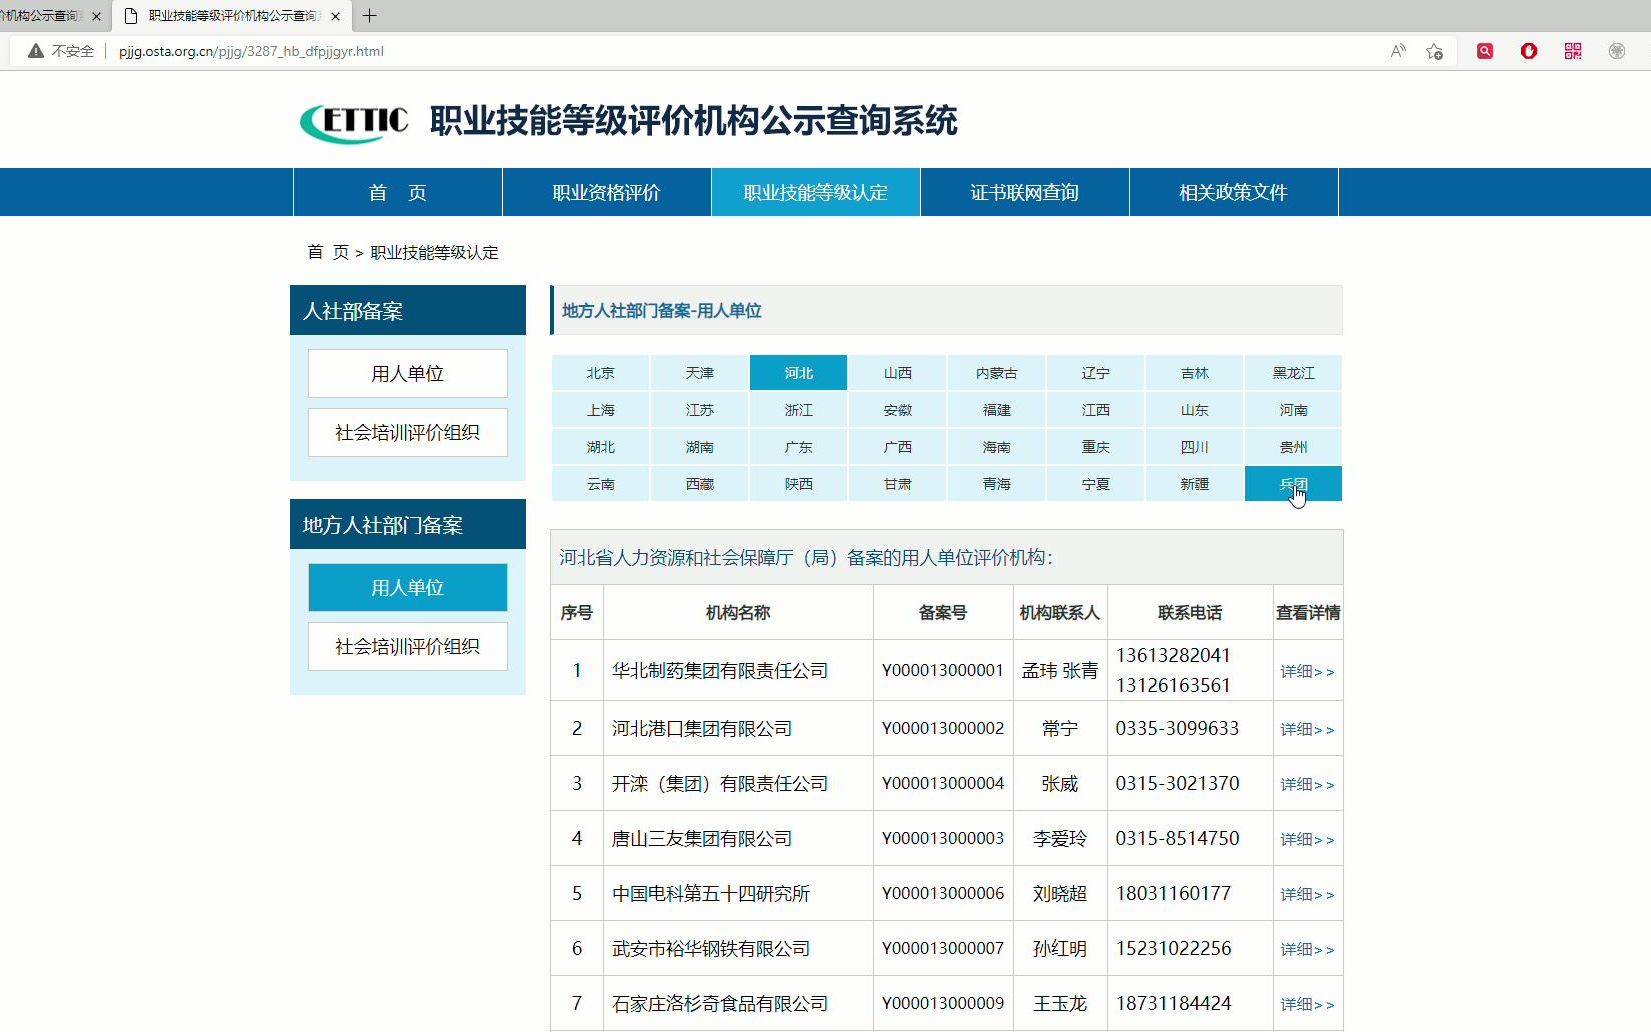Click the read aloud icon in address bar
This screenshot has width=1651, height=1032.
[1398, 51]
